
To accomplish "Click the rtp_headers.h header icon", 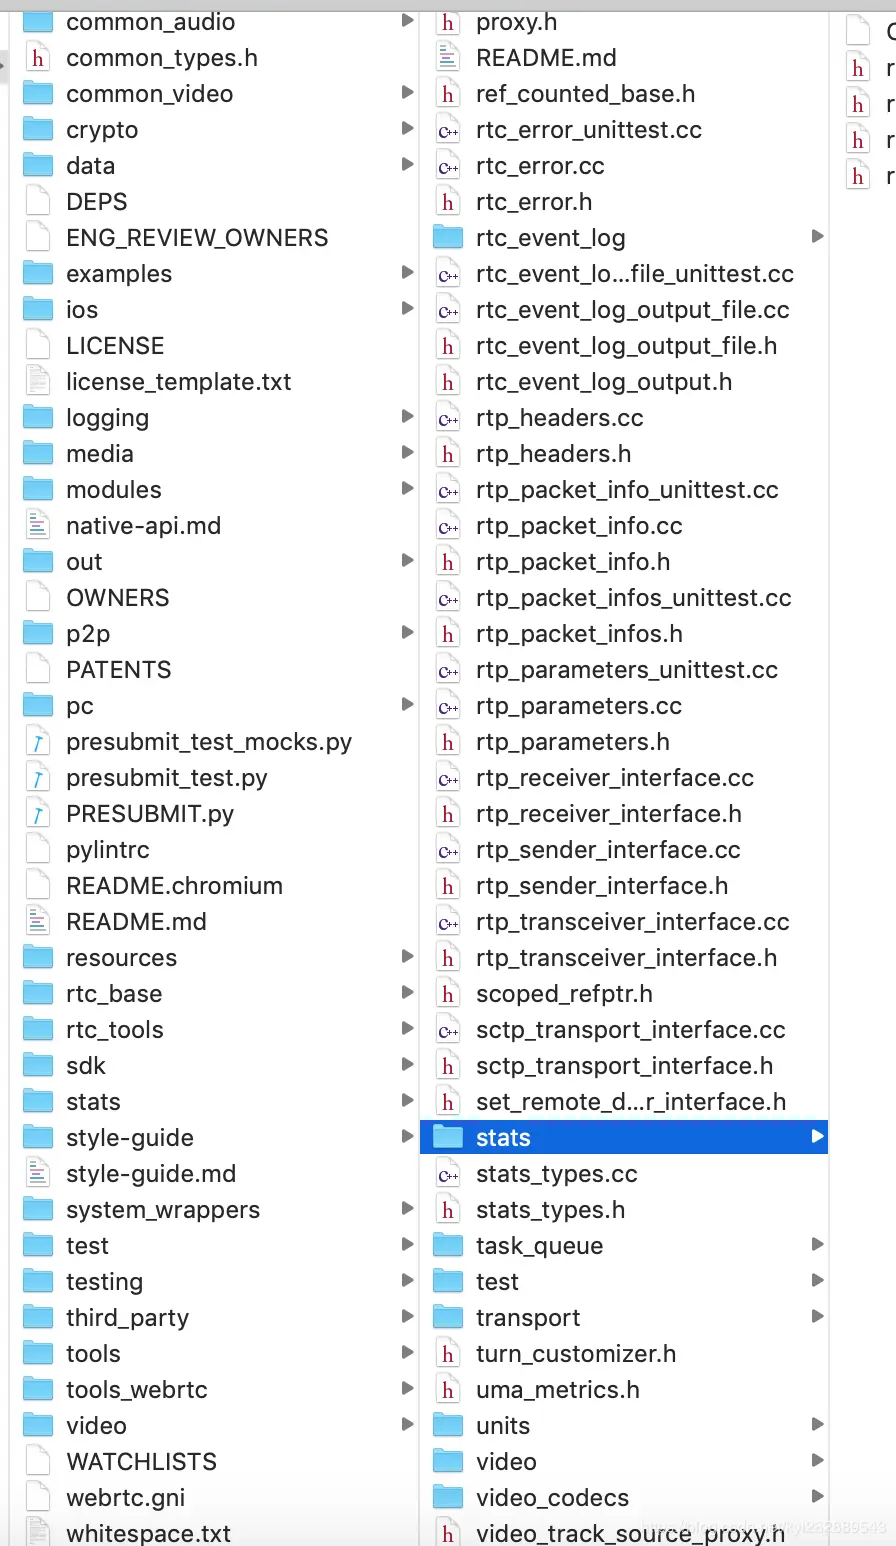I will (448, 454).
